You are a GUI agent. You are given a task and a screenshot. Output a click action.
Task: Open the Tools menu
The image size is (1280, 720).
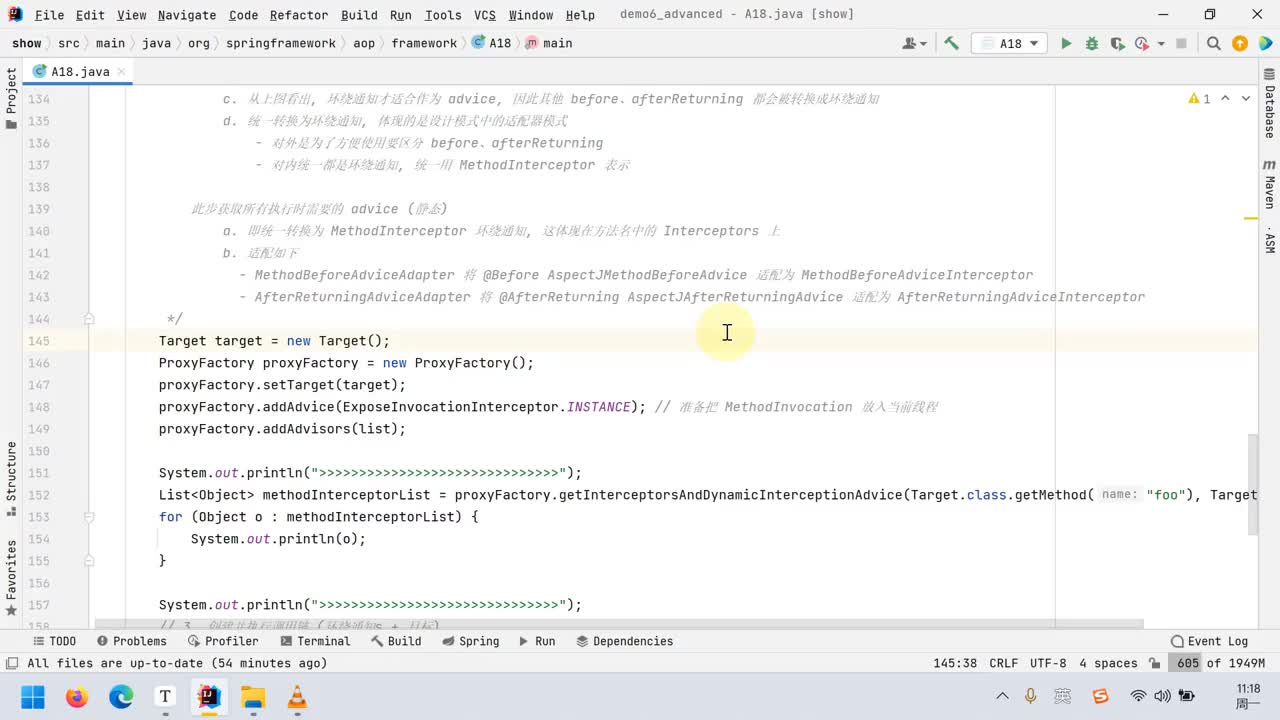tap(443, 15)
